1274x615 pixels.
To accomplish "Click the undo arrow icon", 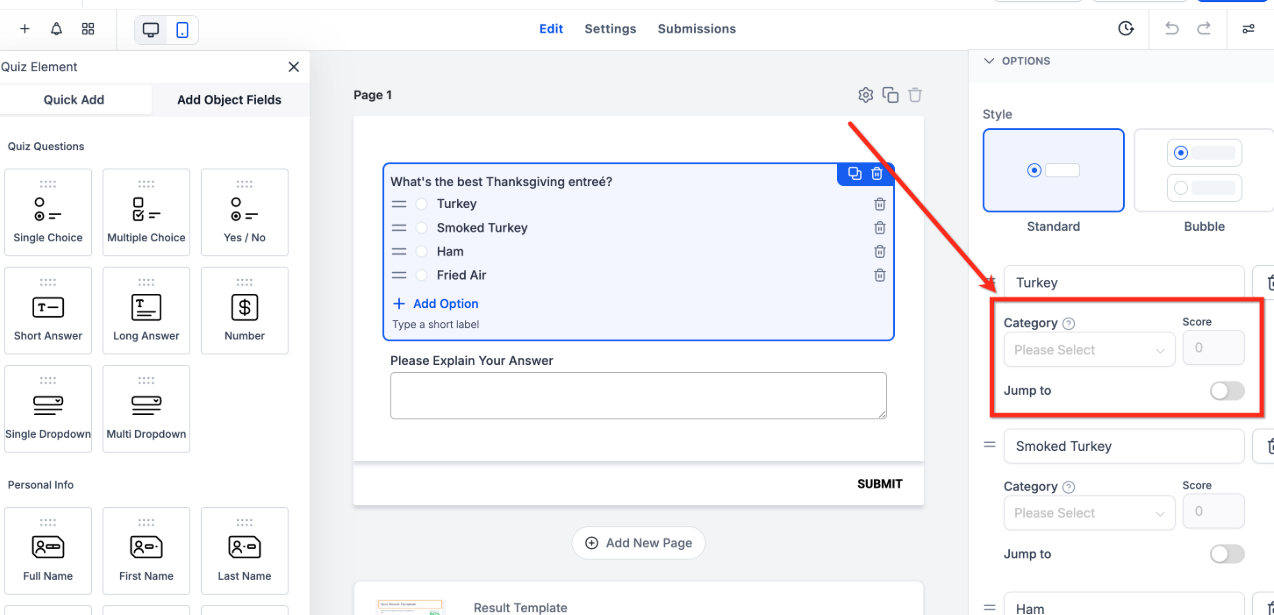I will (1172, 29).
